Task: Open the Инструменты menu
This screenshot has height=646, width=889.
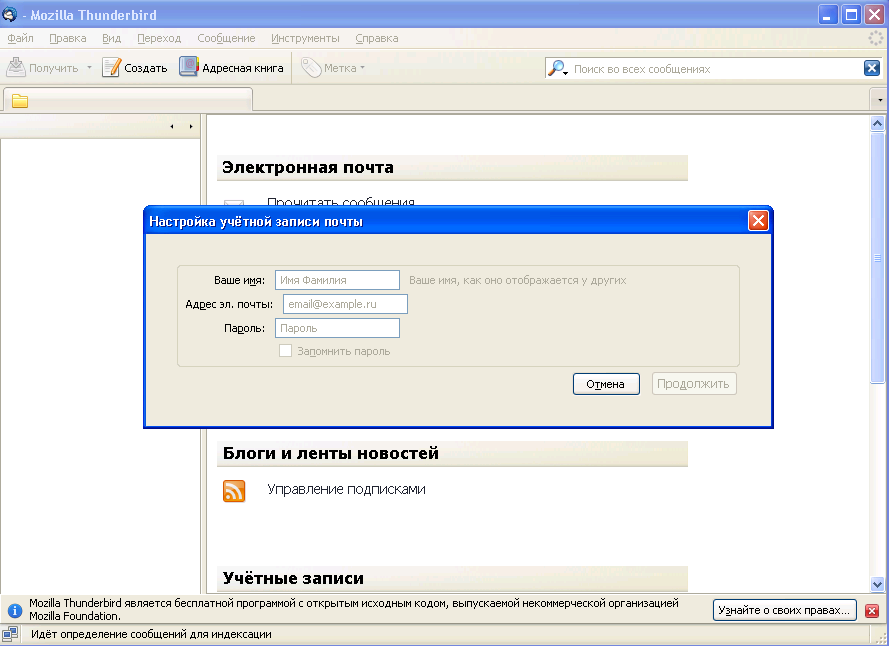Action: 305,38
